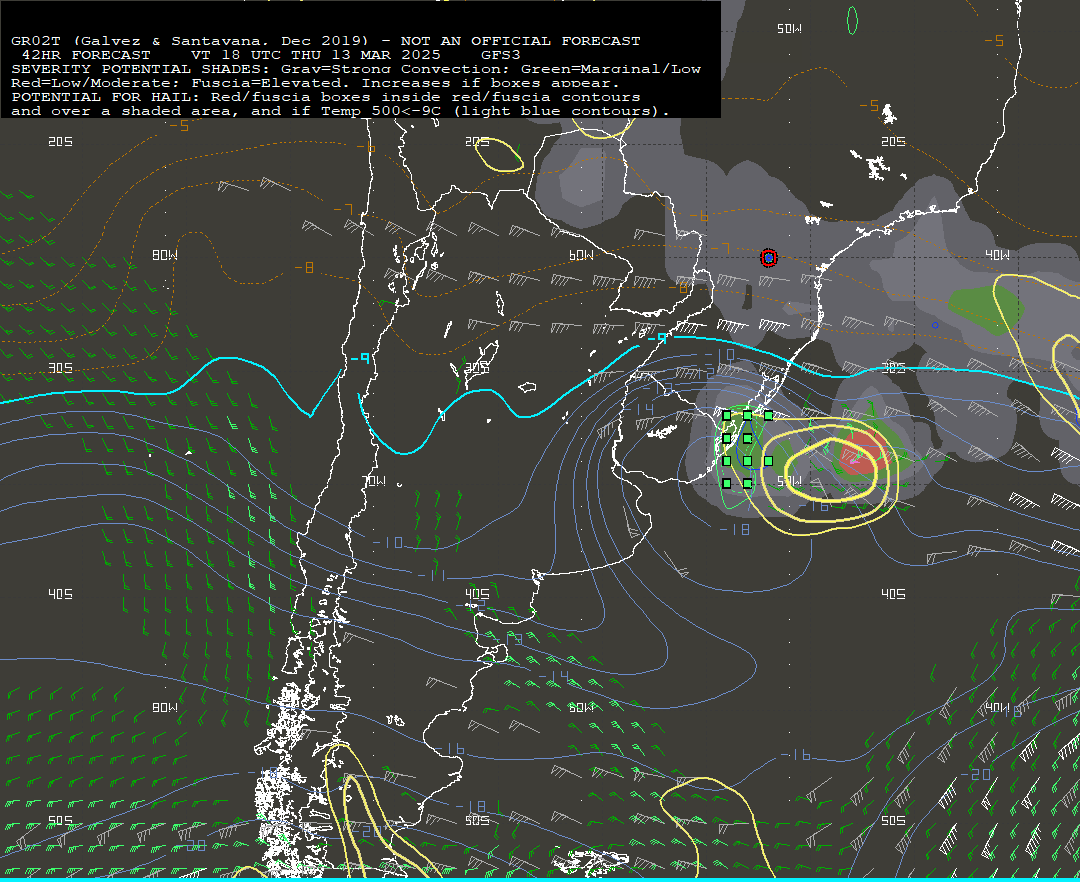This screenshot has width=1080, height=882.
Task: Click "POTENTIAL FOR HAIL:" in the legend
Action: tap(106, 97)
